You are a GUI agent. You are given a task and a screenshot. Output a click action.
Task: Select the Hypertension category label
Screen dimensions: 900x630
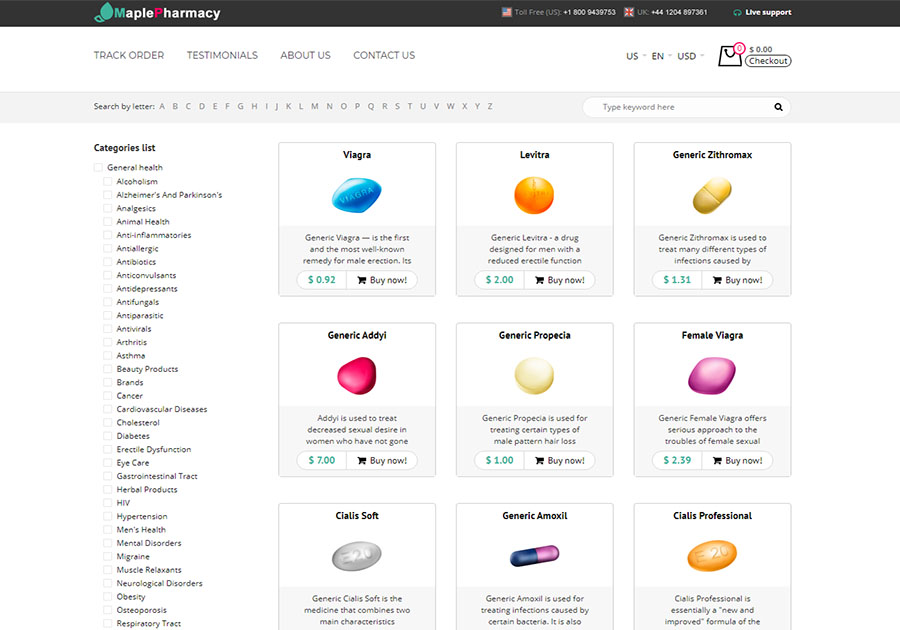[x=142, y=516]
